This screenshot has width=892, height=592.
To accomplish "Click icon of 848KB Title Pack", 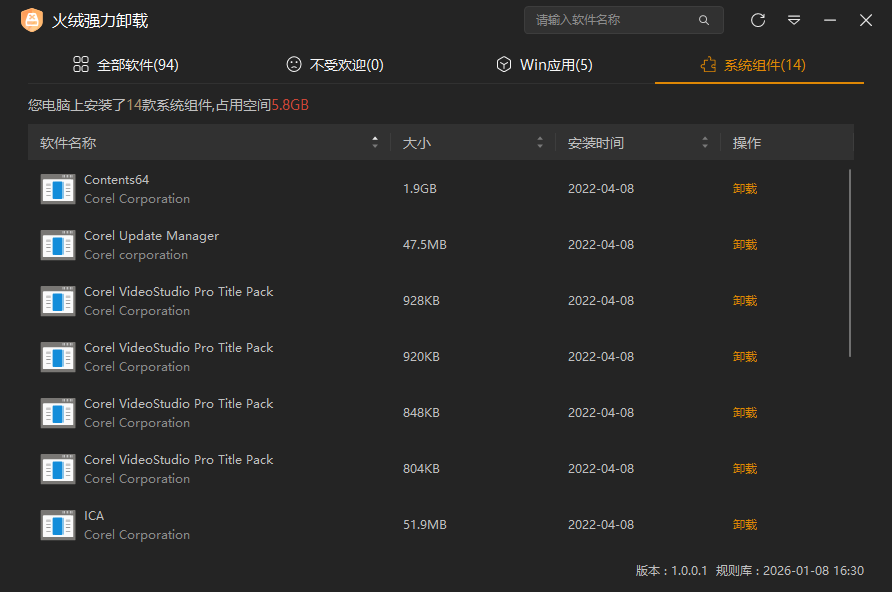I will [58, 413].
